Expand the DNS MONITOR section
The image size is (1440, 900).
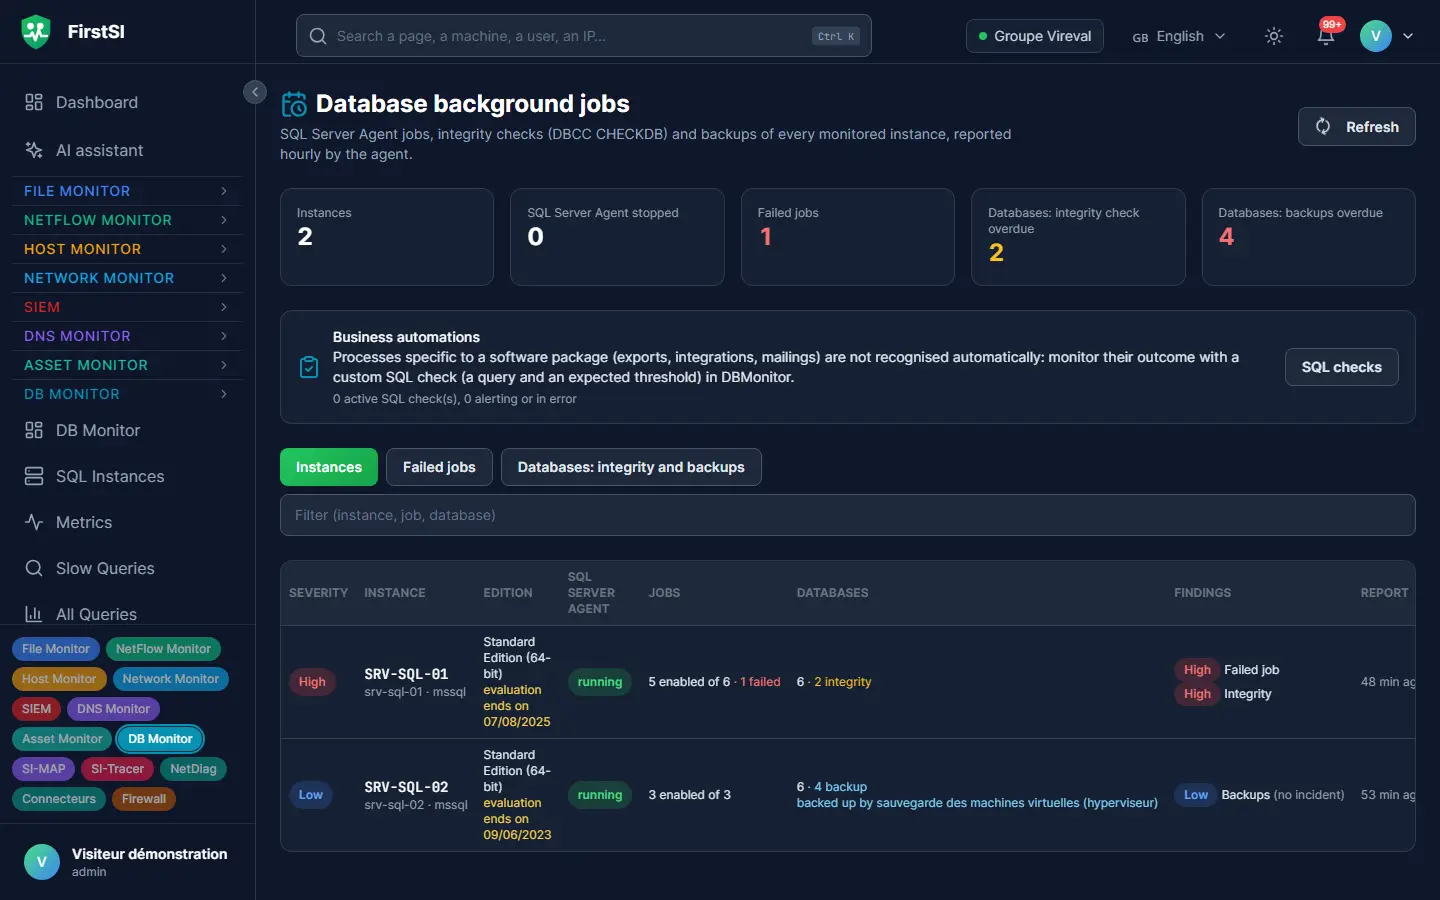click(x=127, y=336)
